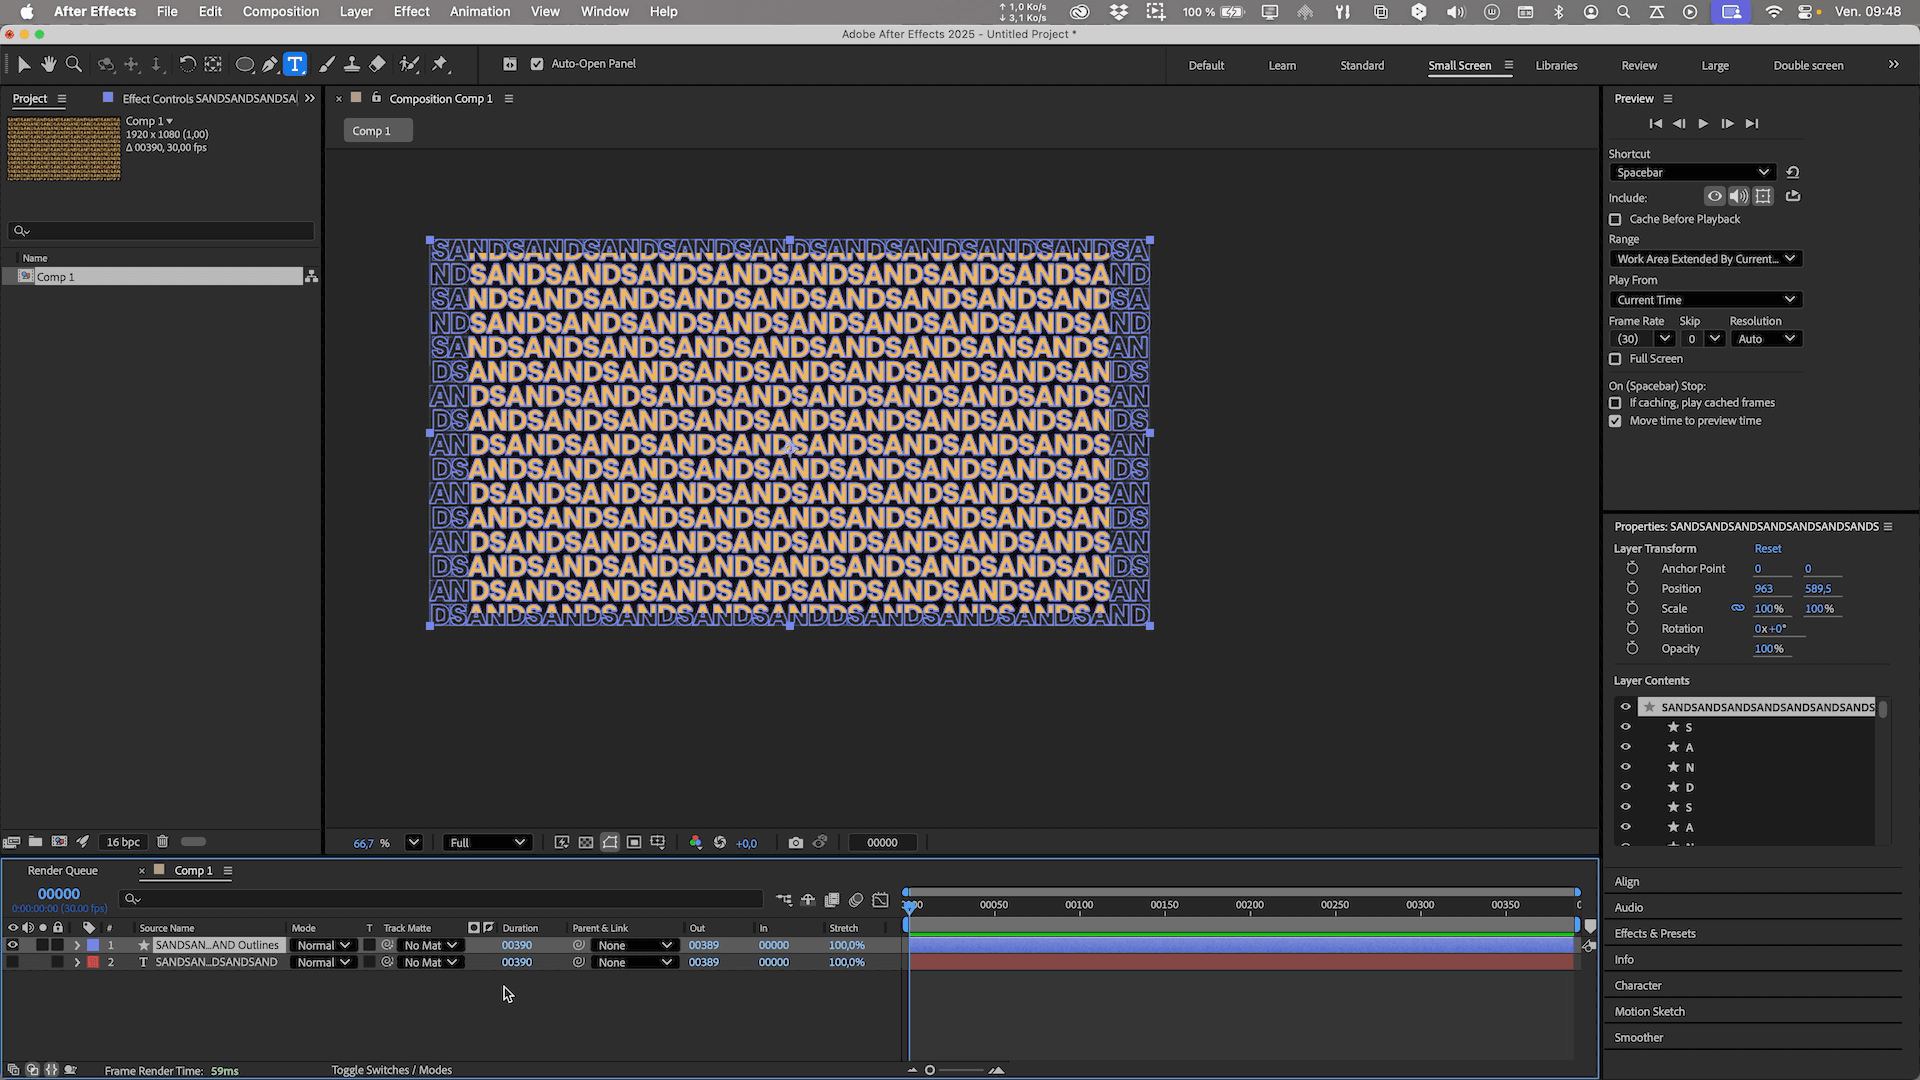Pick the Puppet Pin tool
The height and width of the screenshot is (1080, 1920).
[439, 64]
